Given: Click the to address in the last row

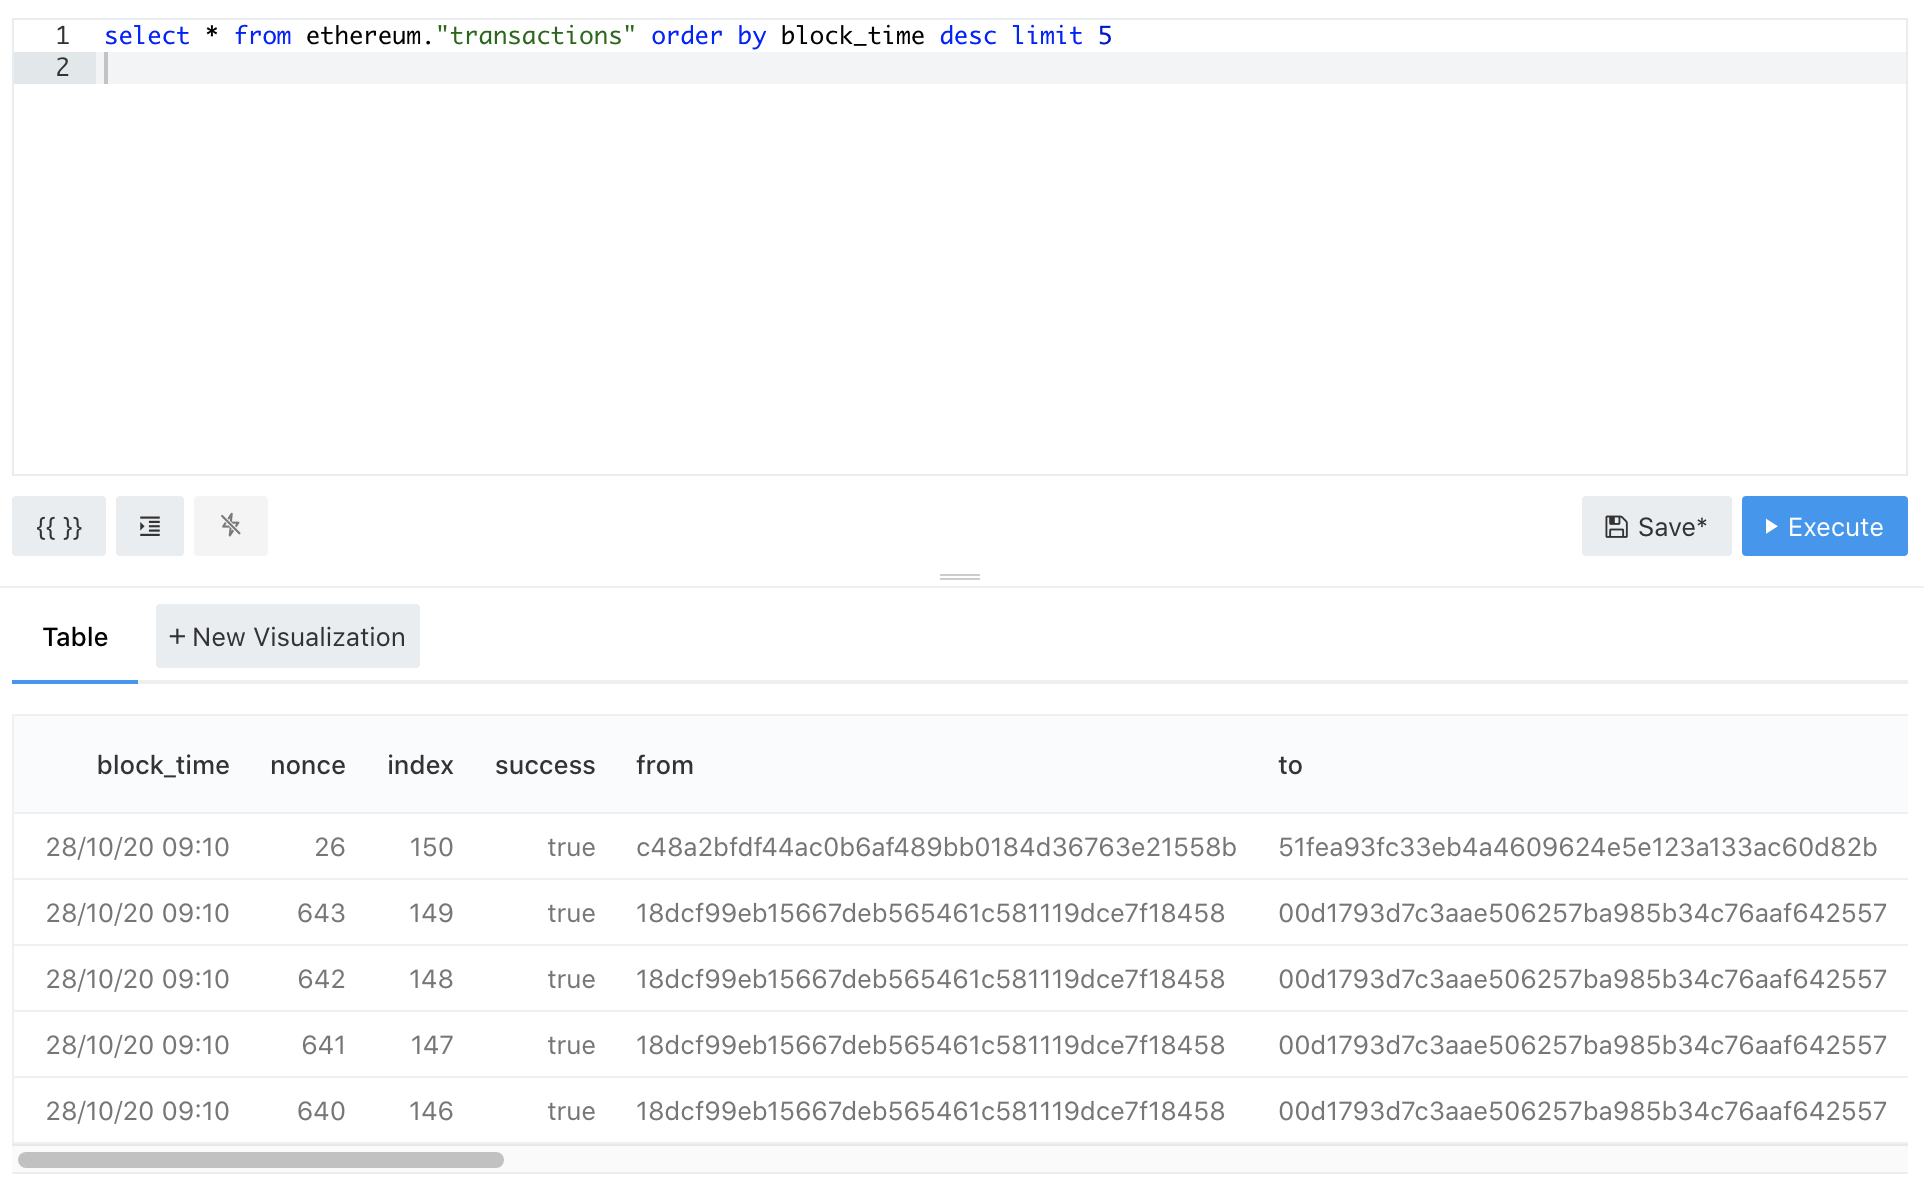Looking at the screenshot, I should [x=1582, y=1111].
